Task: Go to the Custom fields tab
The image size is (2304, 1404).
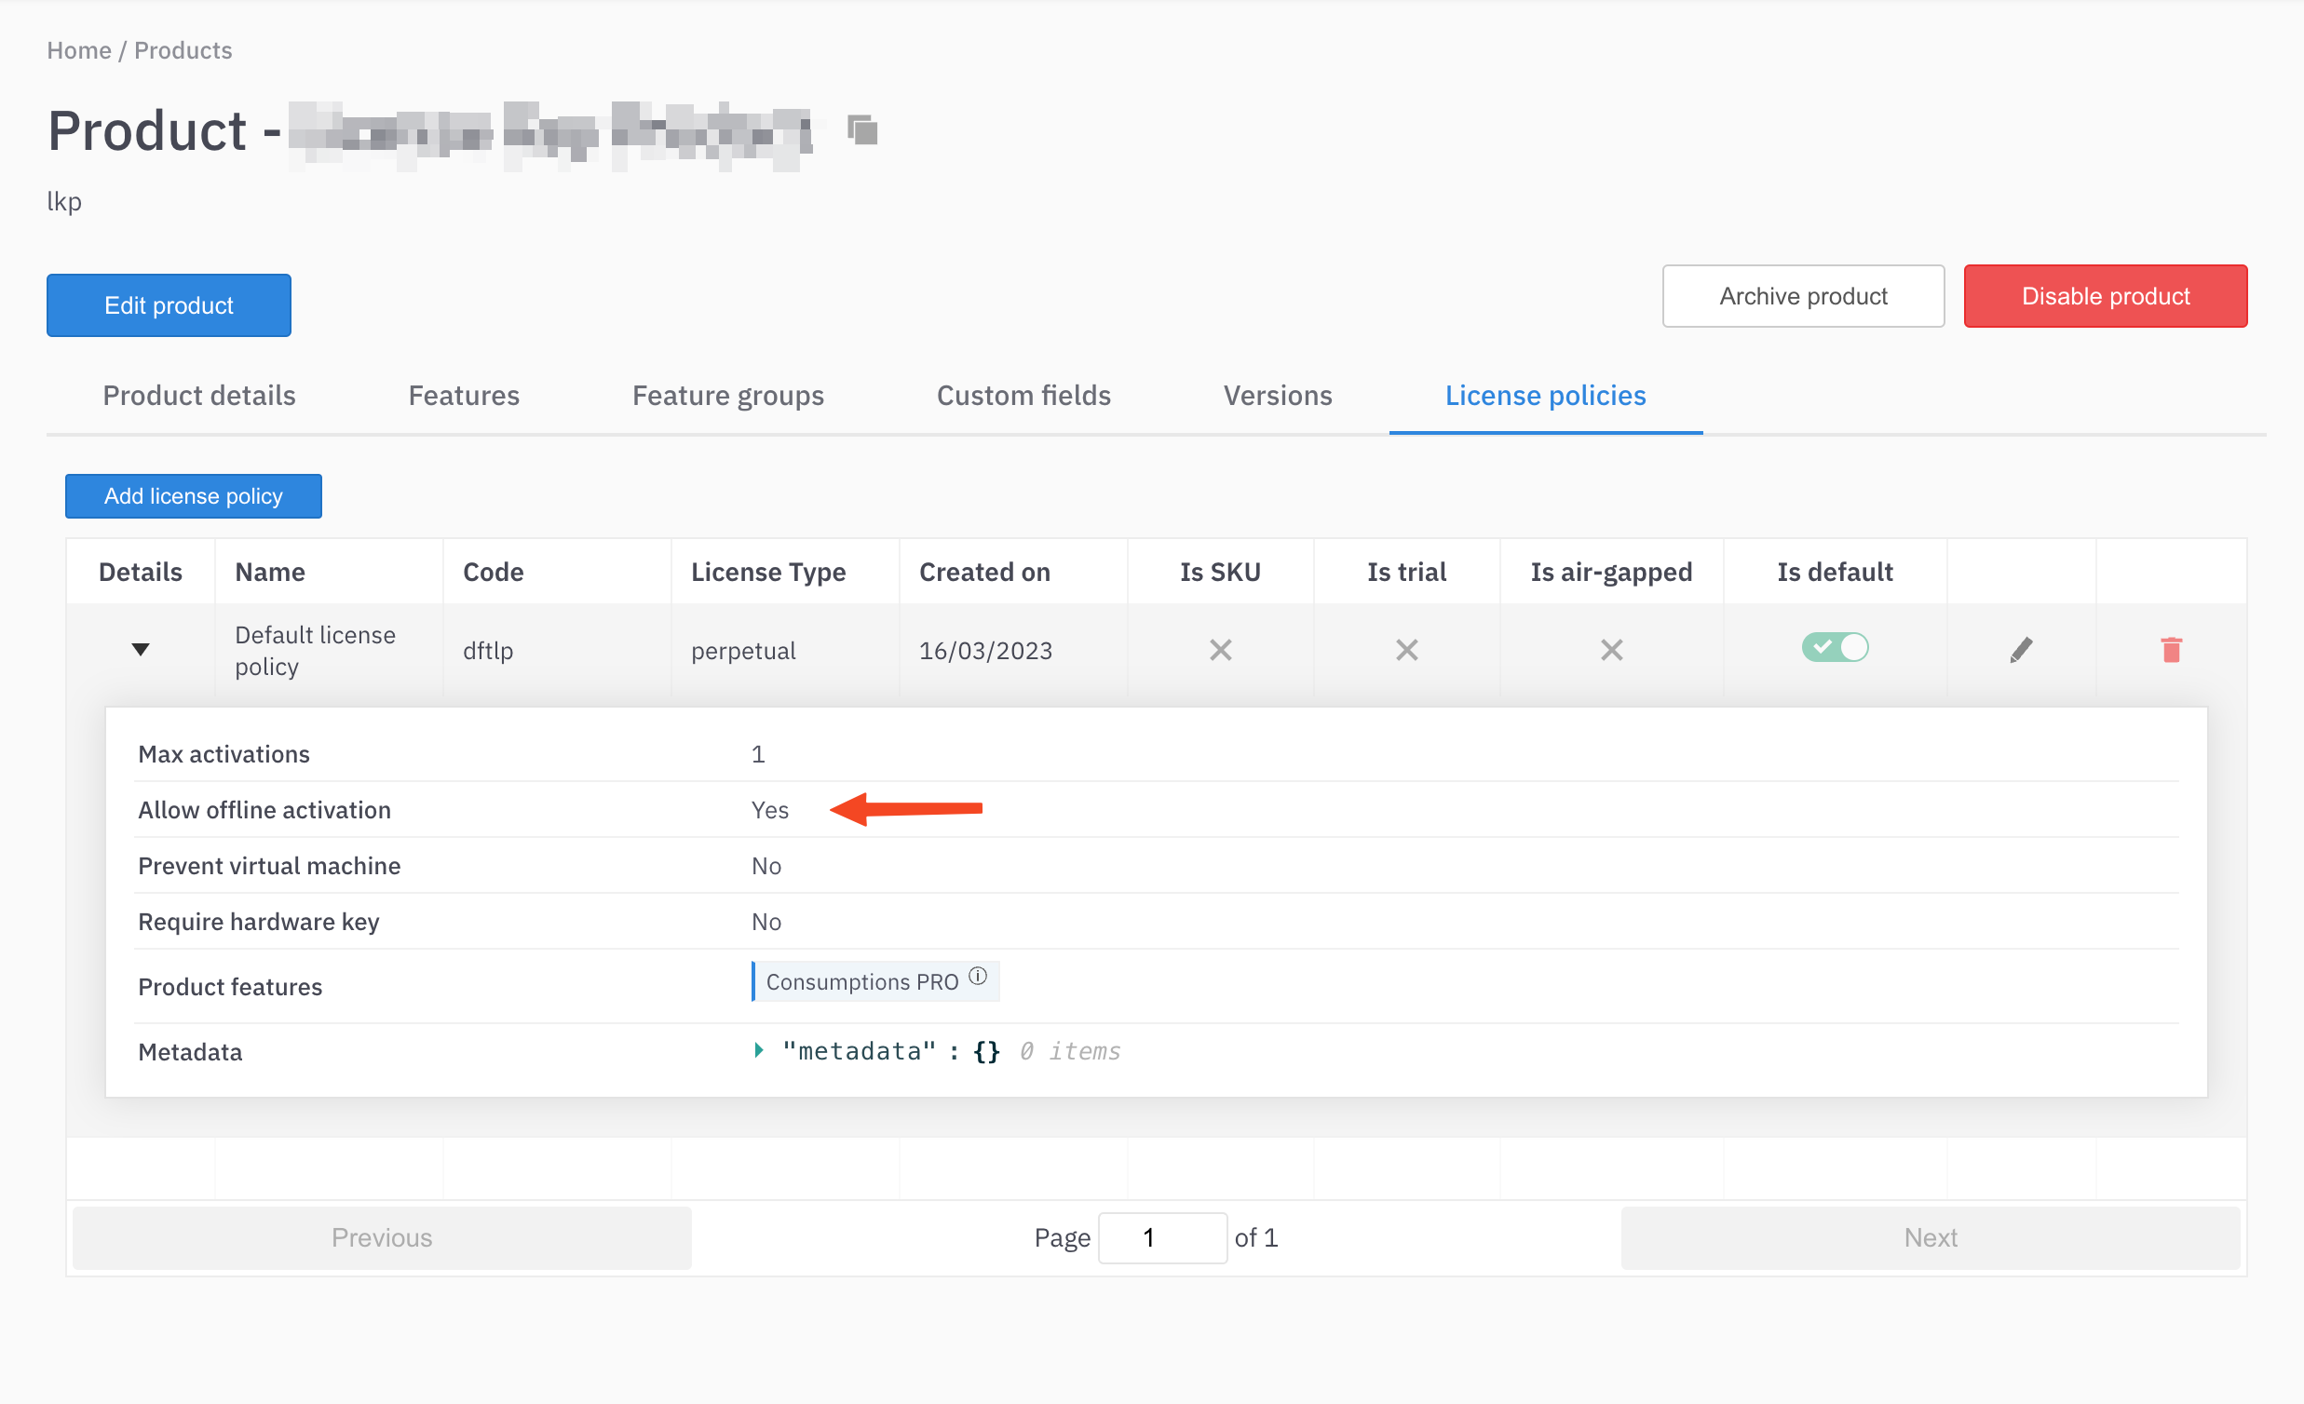Action: pyautogui.click(x=1023, y=396)
